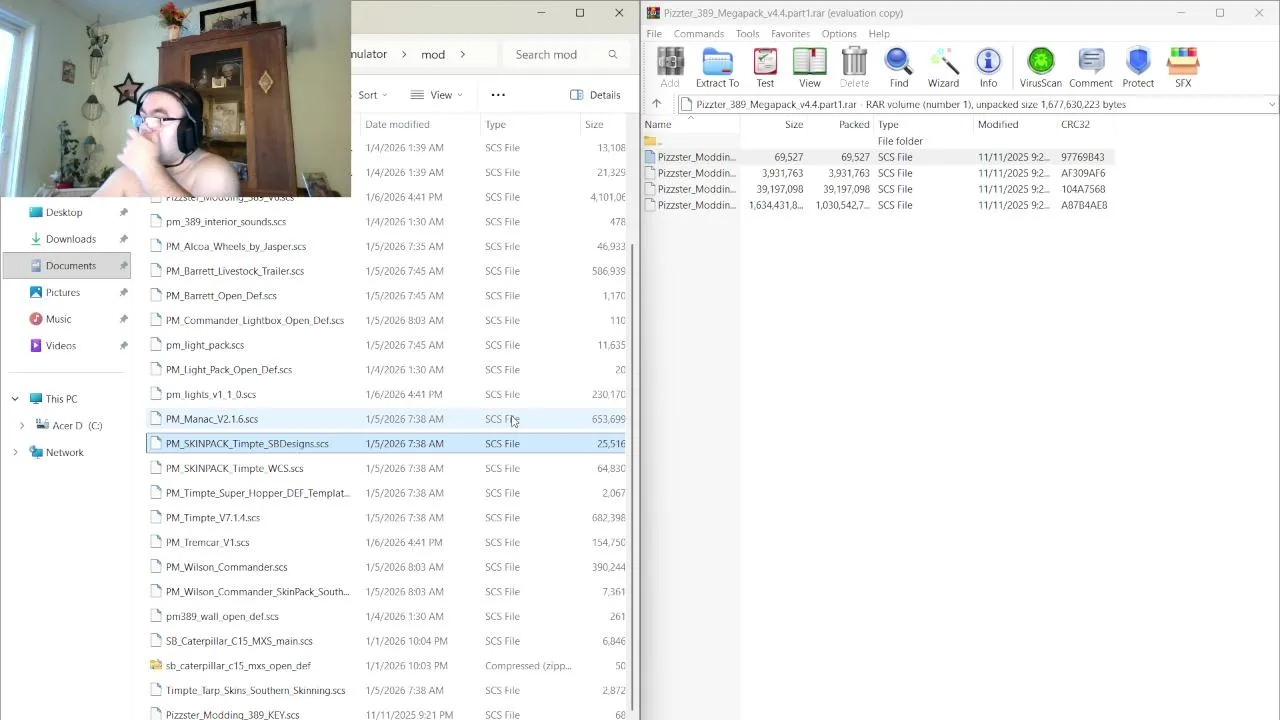
Task: Click the See more ellipsis in Explorer toolbar
Action: (x=498, y=95)
